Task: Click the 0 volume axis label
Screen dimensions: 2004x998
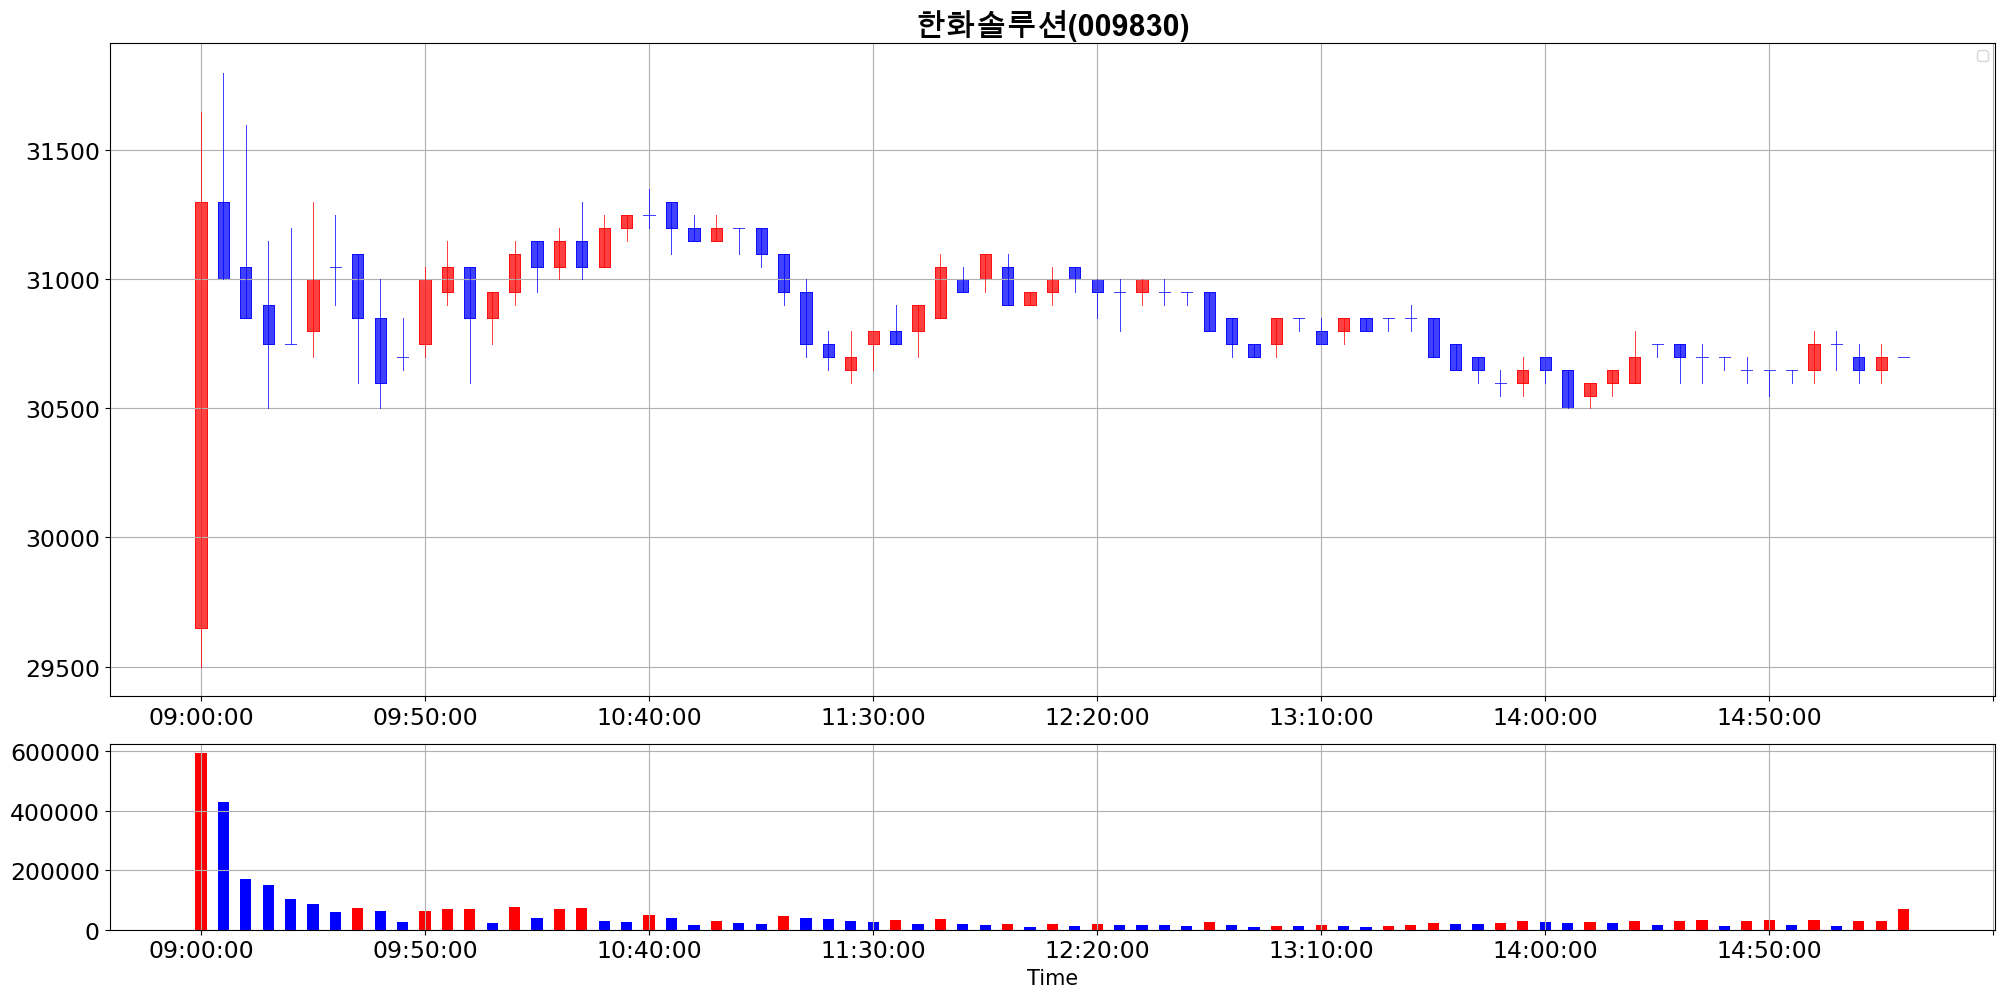Action: coord(93,932)
